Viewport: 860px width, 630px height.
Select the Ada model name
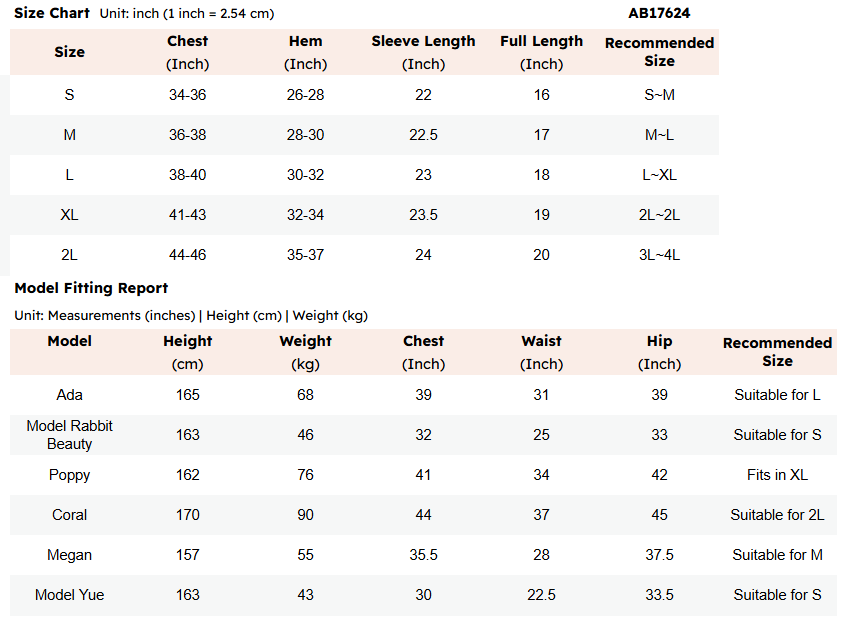(x=69, y=395)
